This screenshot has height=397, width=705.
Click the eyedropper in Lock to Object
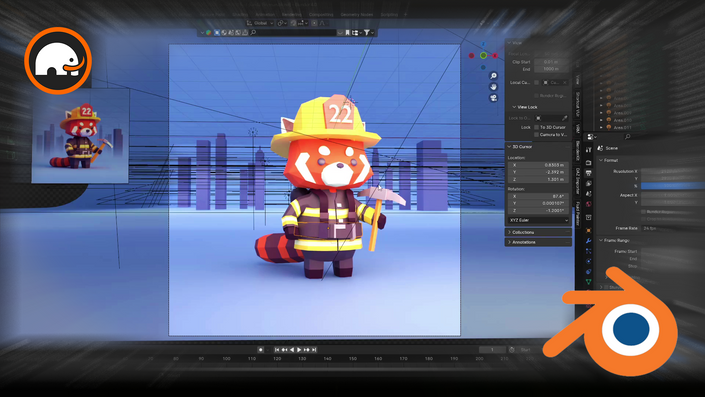(564, 118)
